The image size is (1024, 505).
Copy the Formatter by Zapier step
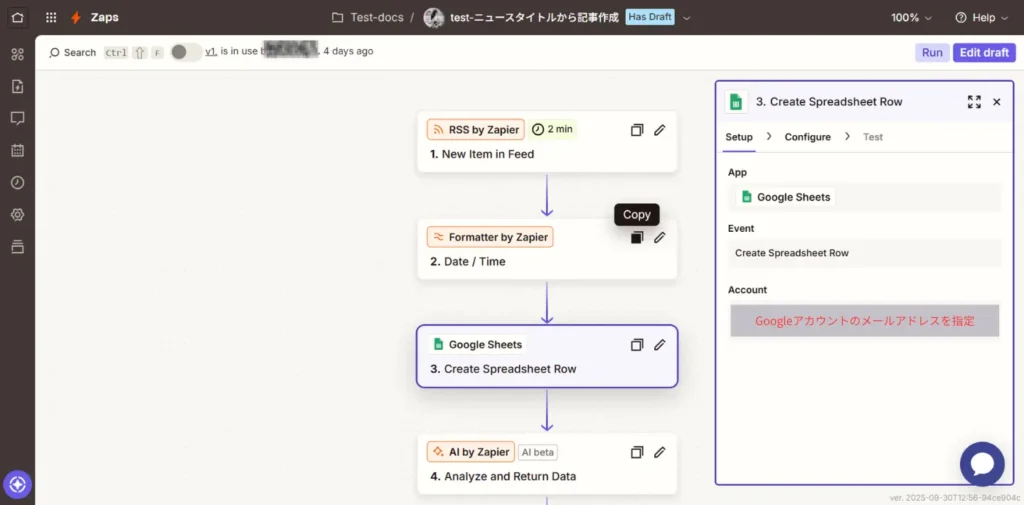637,237
